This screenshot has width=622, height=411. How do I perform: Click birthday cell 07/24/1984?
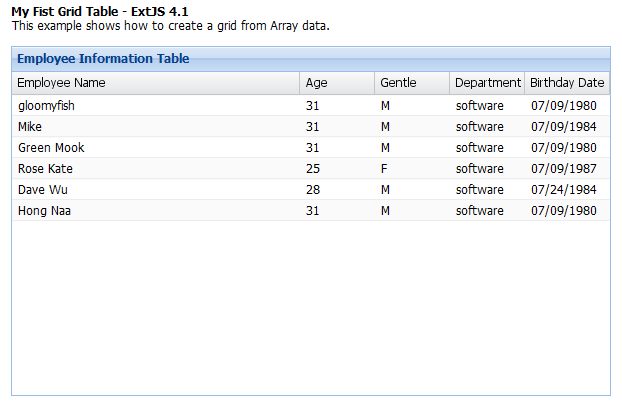click(563, 190)
